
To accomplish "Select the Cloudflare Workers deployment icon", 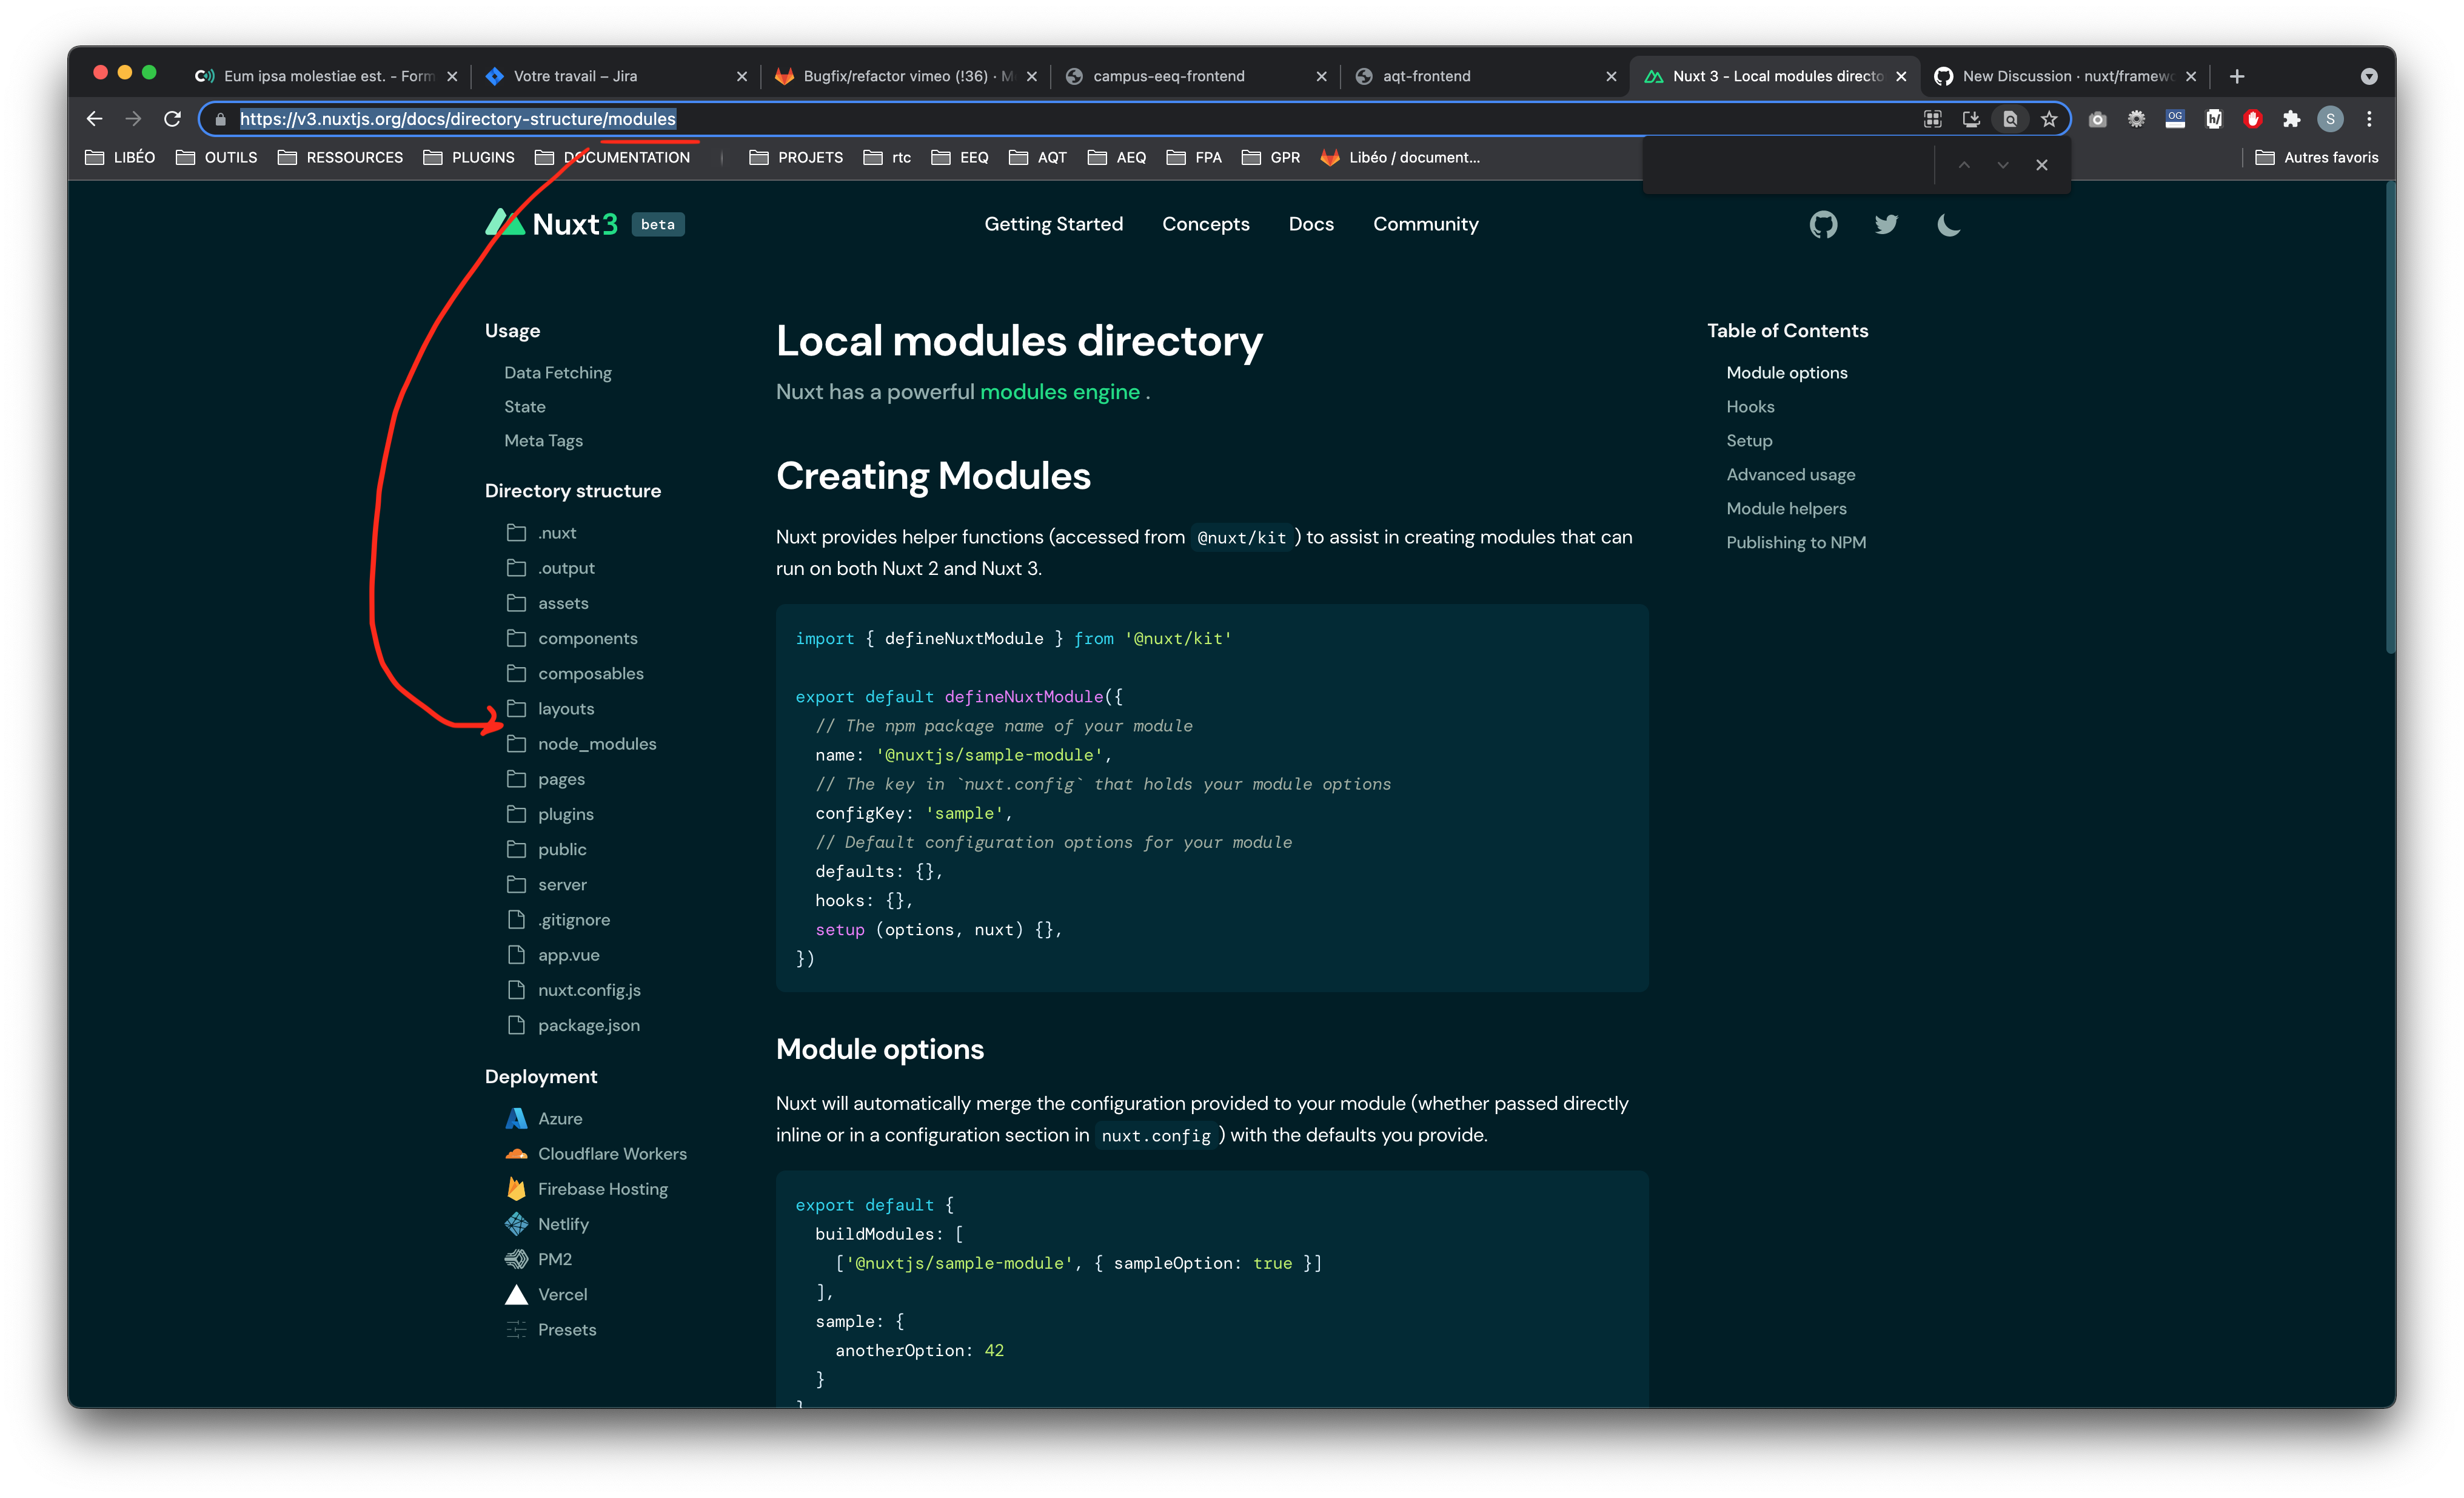I will pos(516,1153).
